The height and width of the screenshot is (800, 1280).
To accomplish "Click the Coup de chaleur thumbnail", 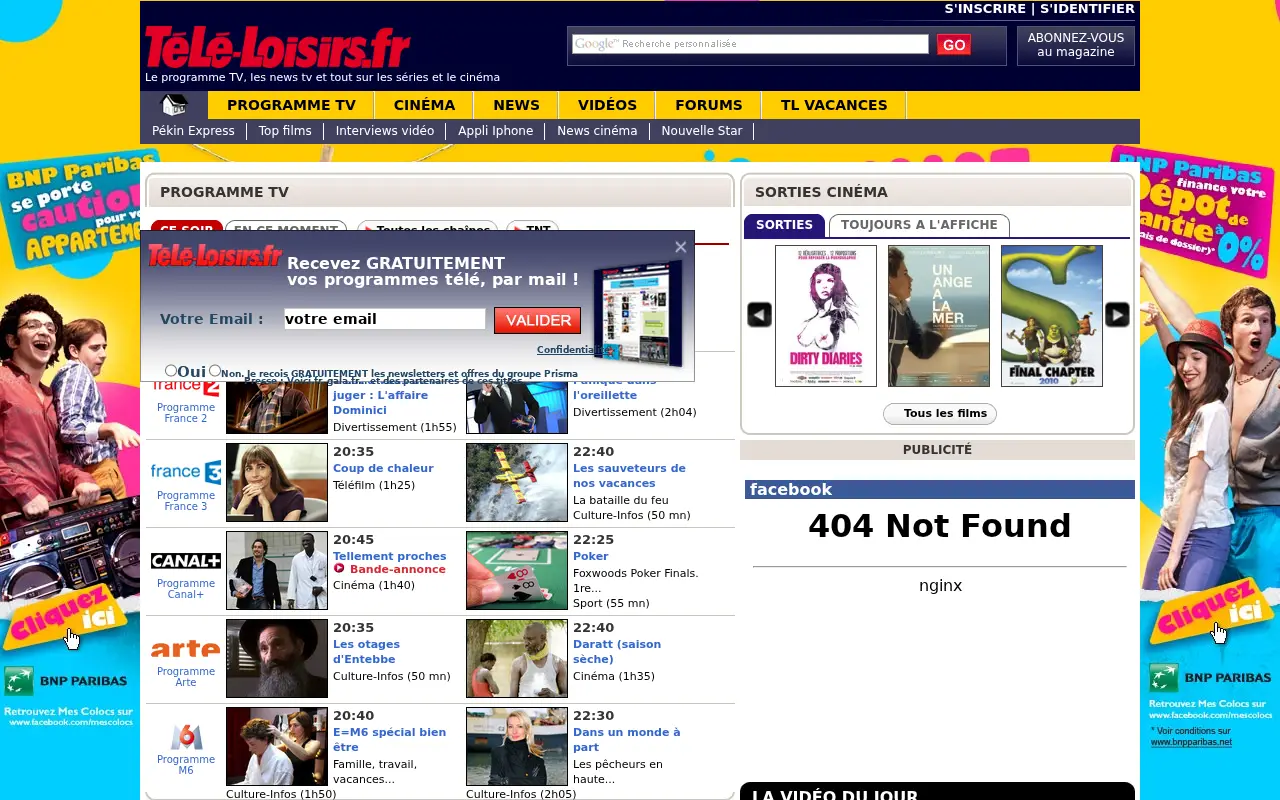I will point(277,482).
